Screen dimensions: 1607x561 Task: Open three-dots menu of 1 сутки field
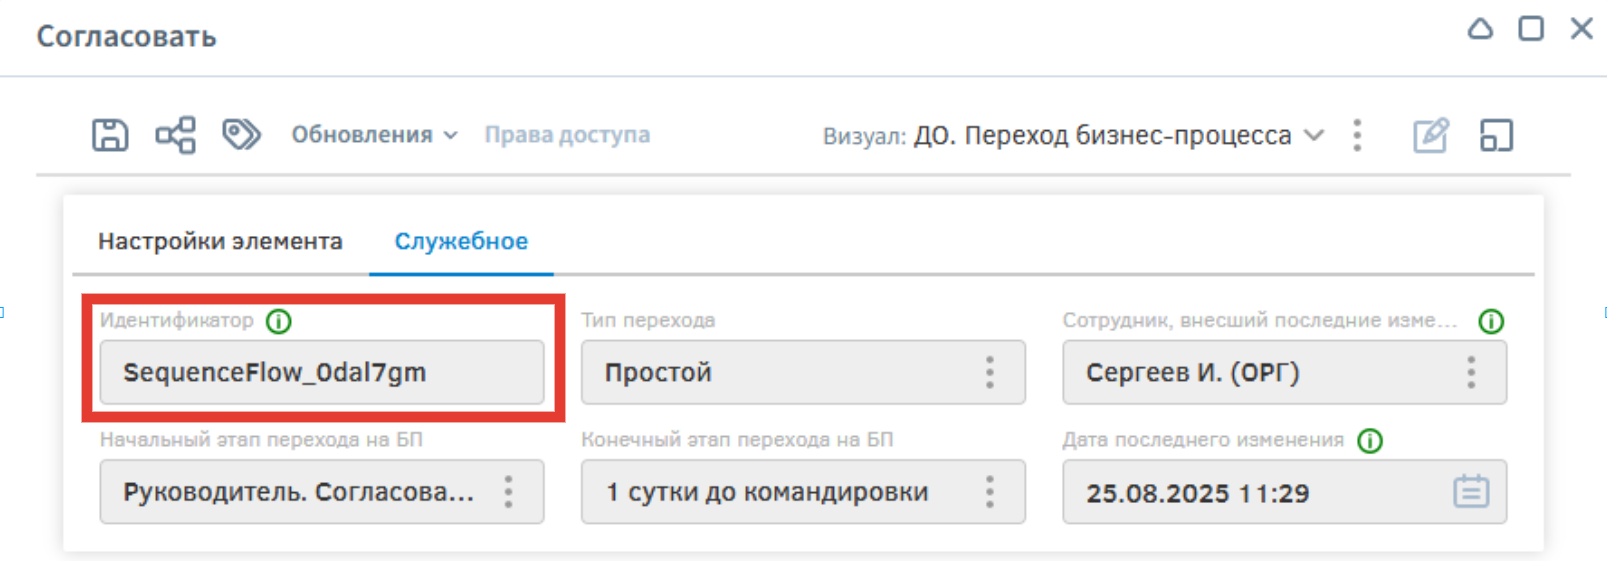click(x=990, y=492)
